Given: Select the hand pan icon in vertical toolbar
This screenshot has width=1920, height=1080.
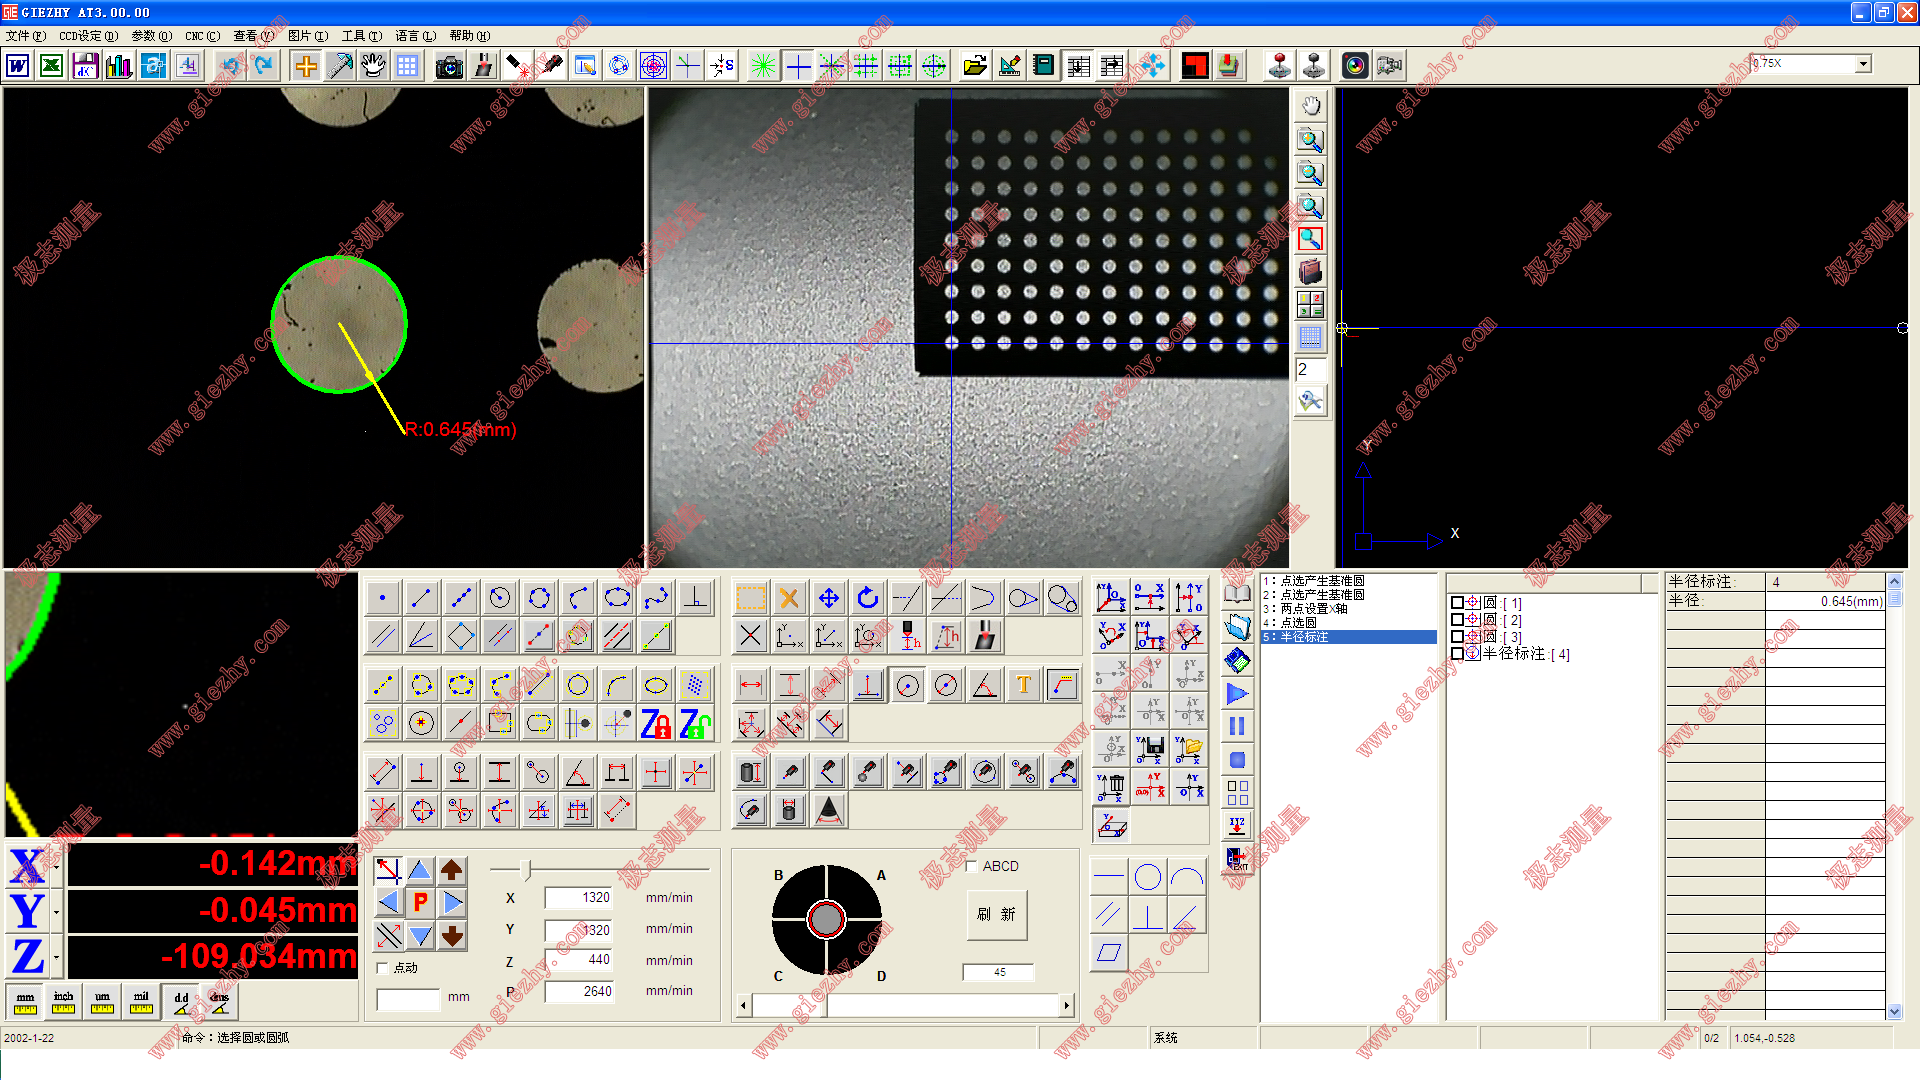Looking at the screenshot, I should tap(1310, 106).
